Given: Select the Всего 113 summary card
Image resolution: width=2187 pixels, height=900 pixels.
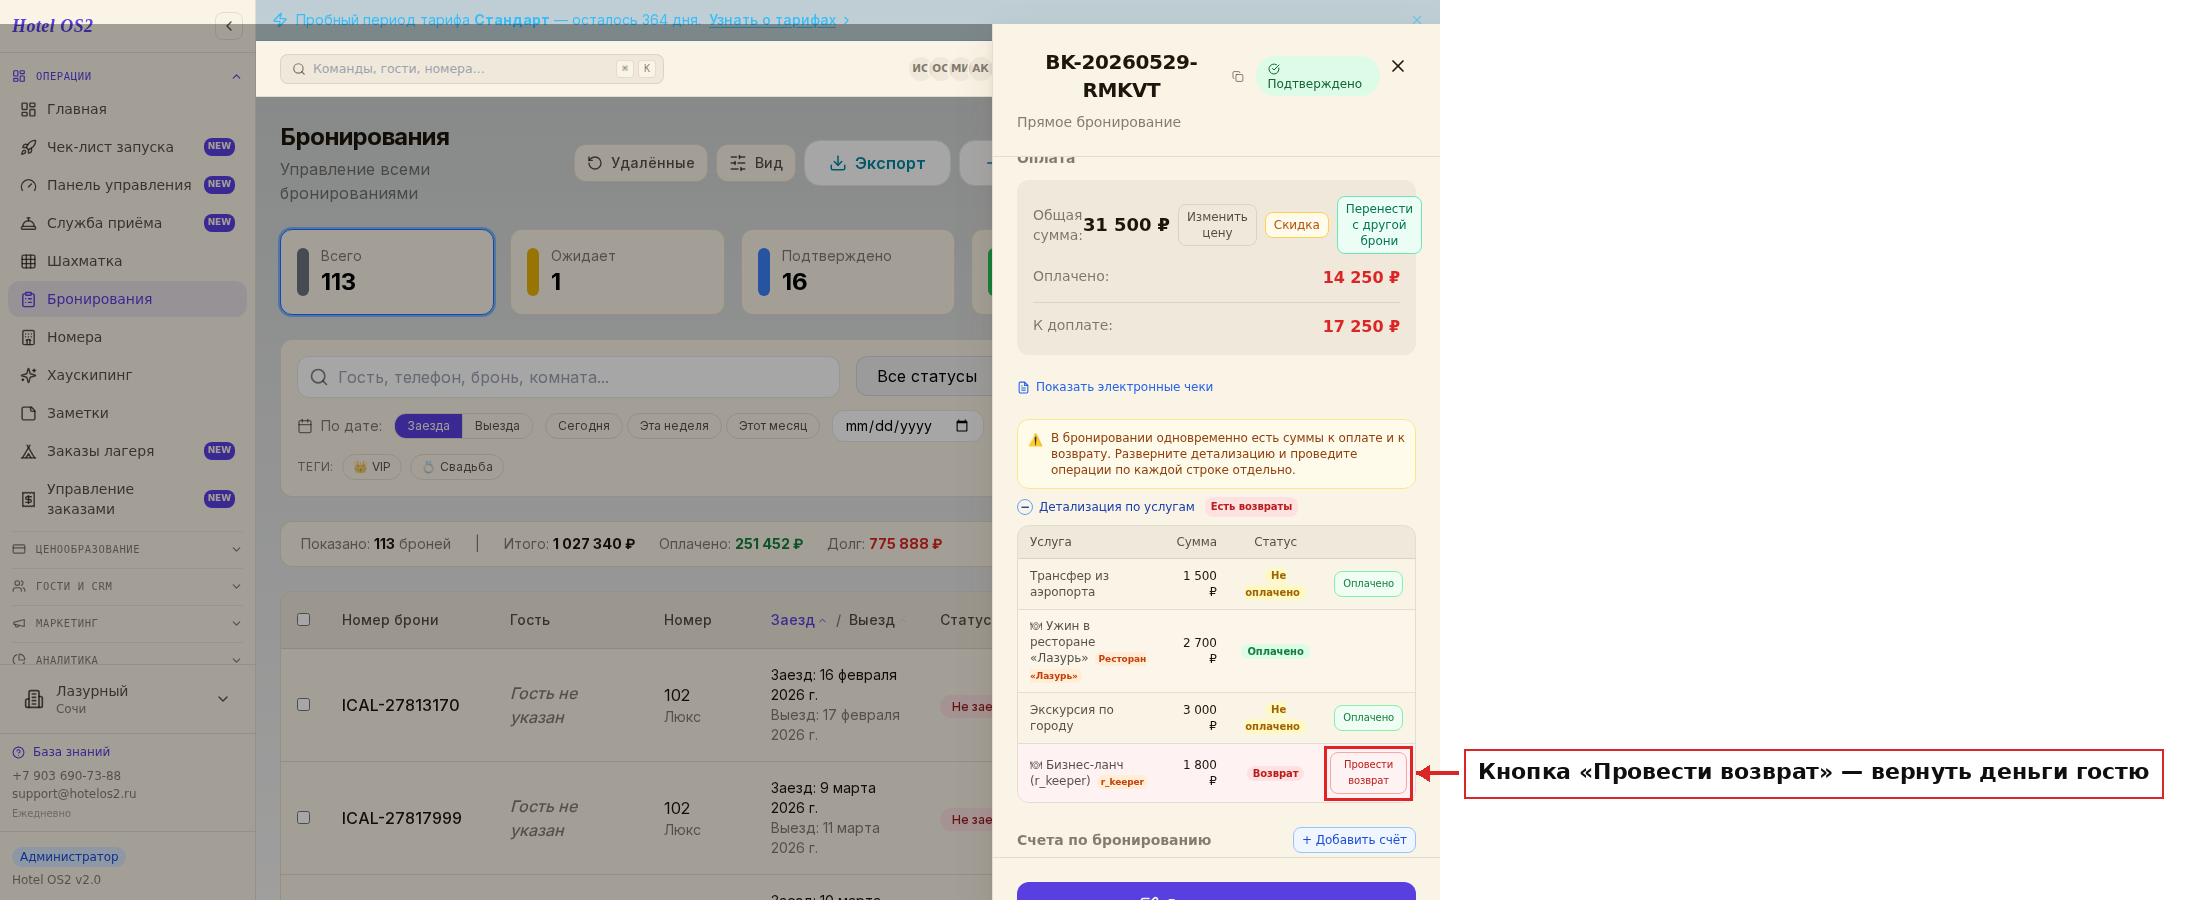Looking at the screenshot, I should 387,272.
